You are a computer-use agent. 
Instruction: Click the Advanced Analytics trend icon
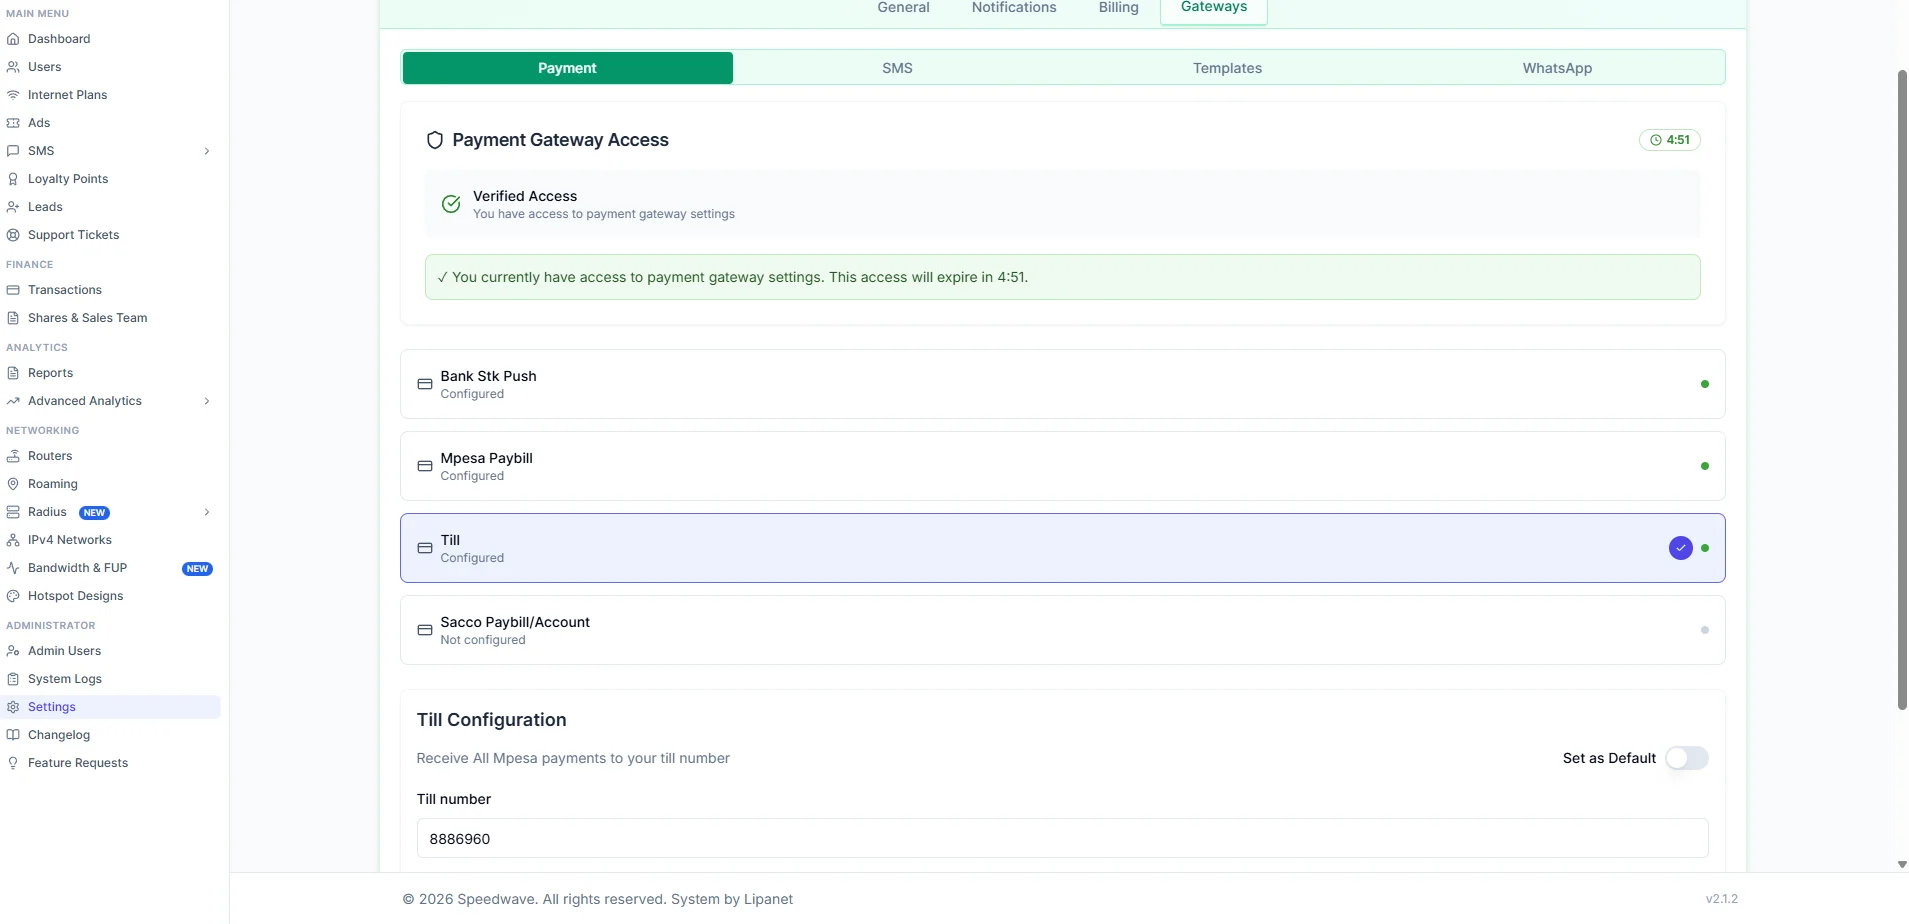coord(13,401)
